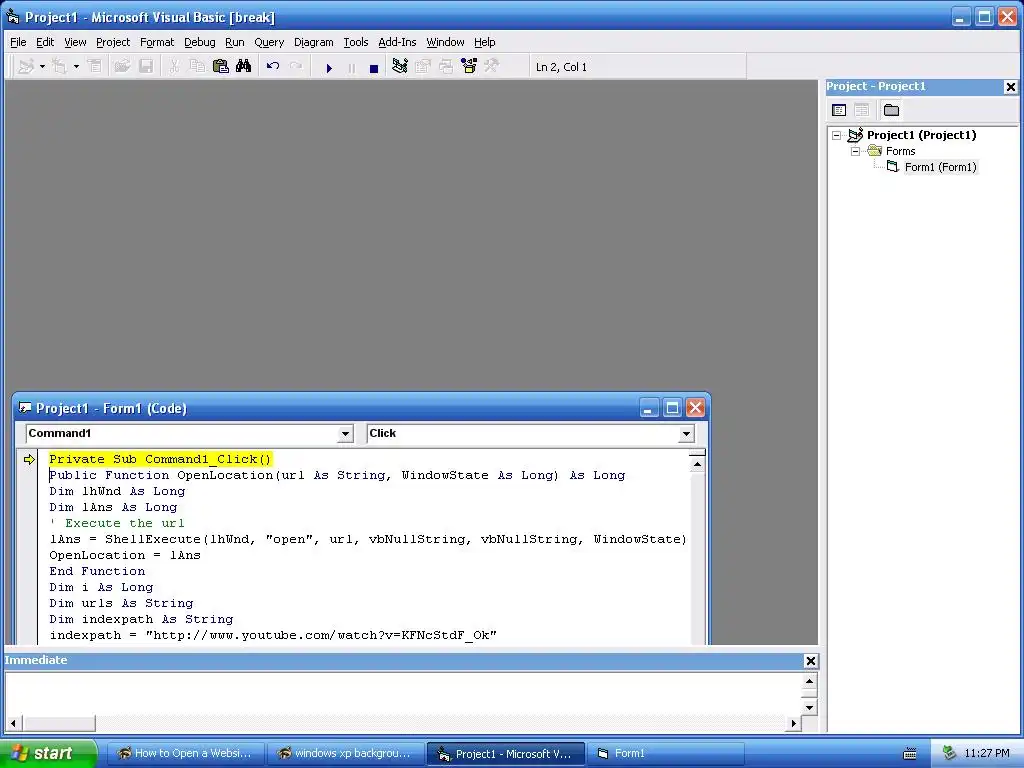Image resolution: width=1024 pixels, height=768 pixels.
Task: Close the Project Explorer panel
Action: (x=1010, y=87)
